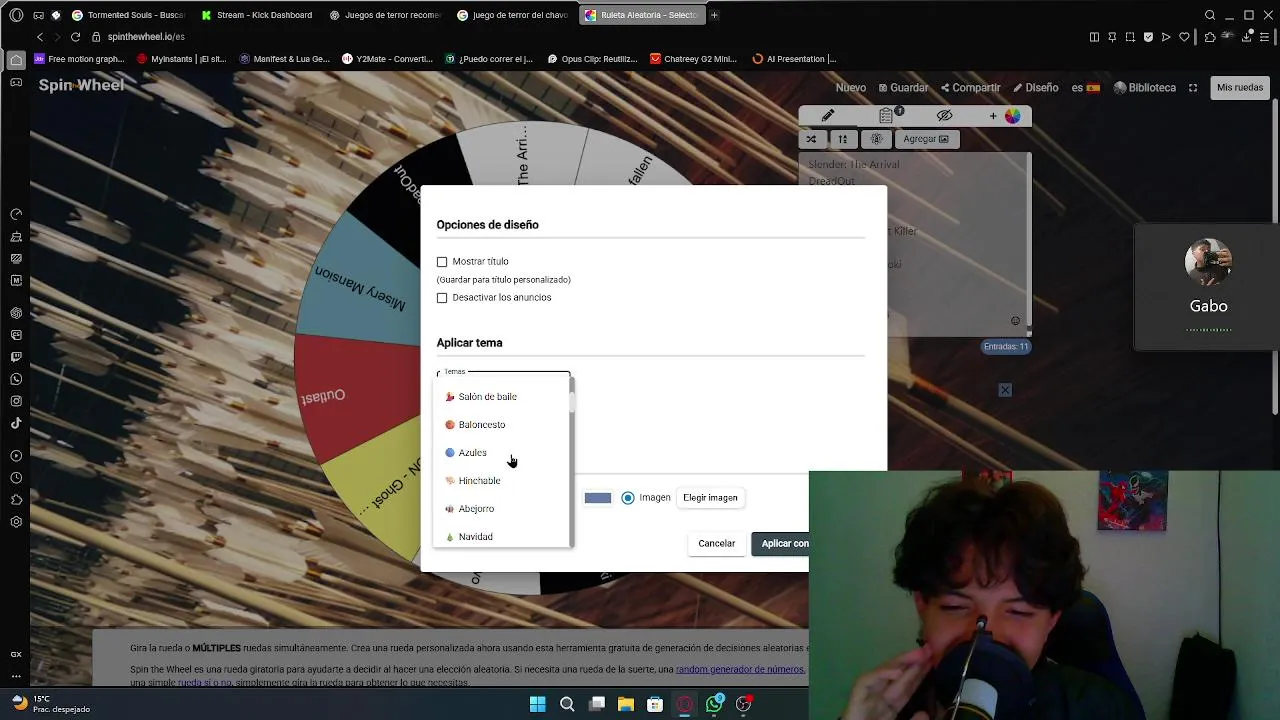Viewport: 1280px width, 720px height.
Task: Open File Explorer from taskbar
Action: 626,704
